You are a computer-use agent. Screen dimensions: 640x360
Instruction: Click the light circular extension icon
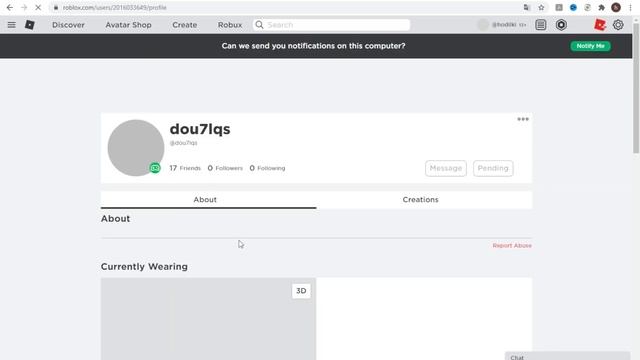(x=587, y=7)
